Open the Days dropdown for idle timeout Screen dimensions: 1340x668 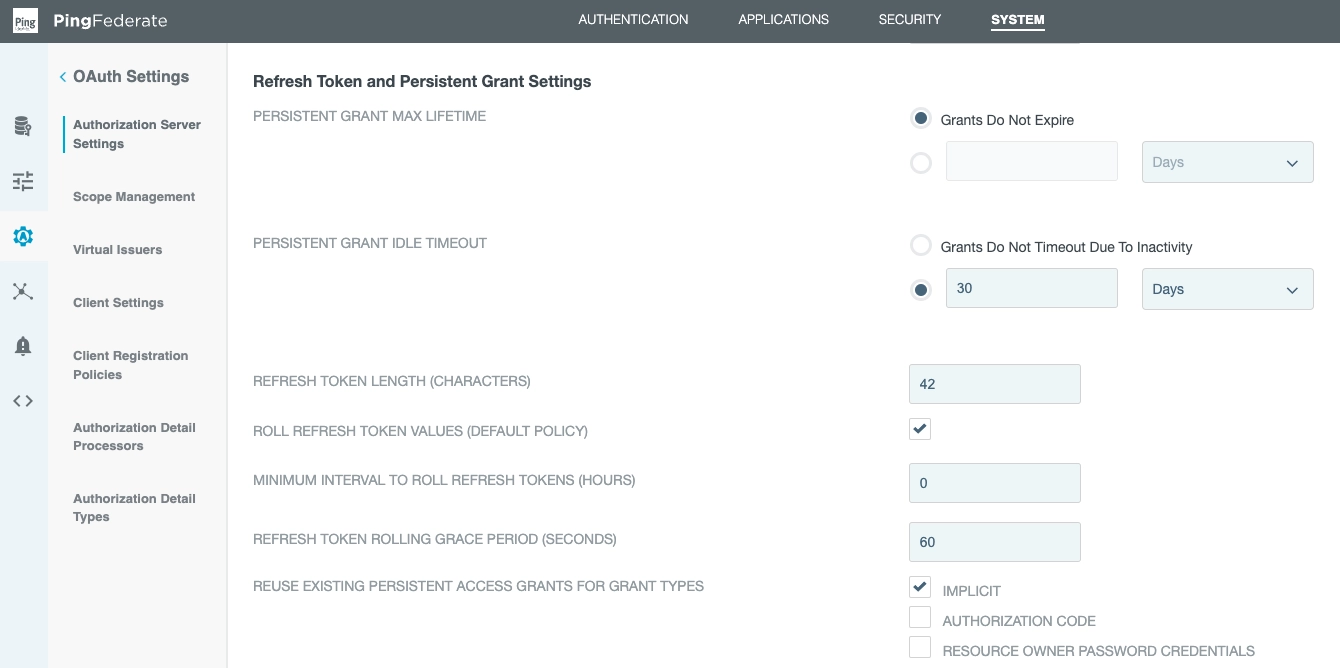[x=1228, y=289]
